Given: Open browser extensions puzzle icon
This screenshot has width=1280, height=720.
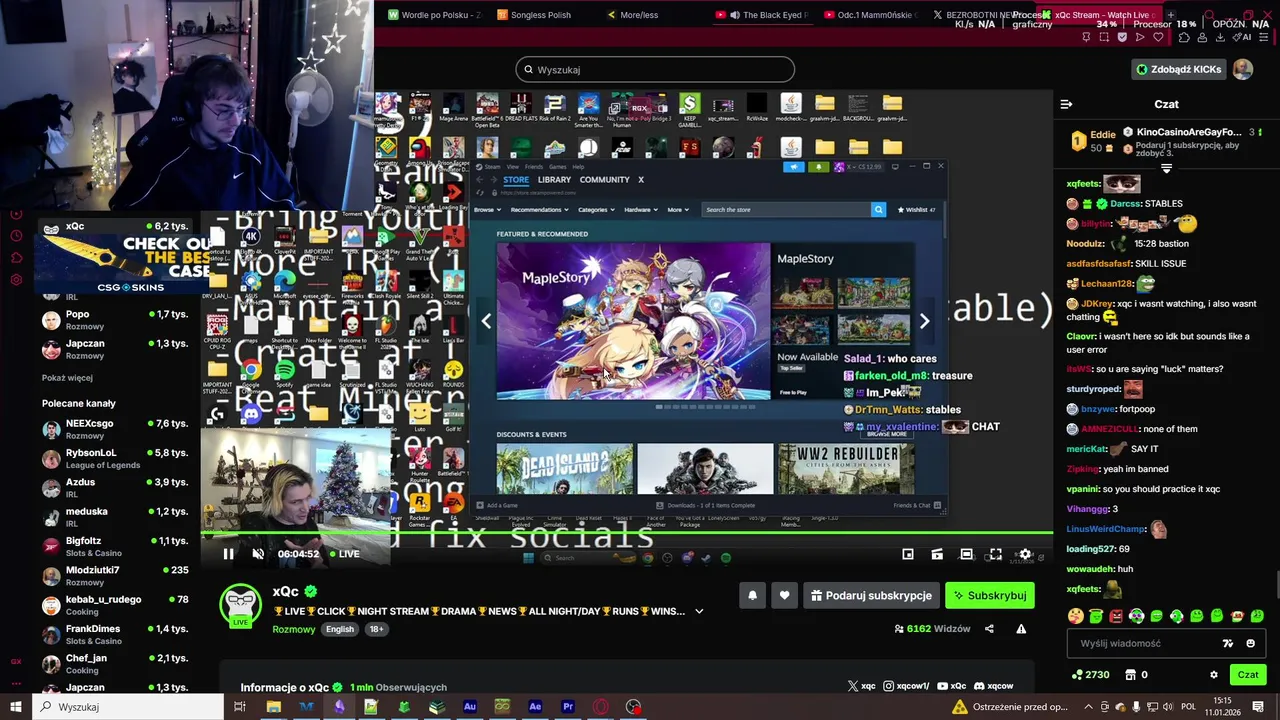Looking at the screenshot, I should pos(1184,37).
